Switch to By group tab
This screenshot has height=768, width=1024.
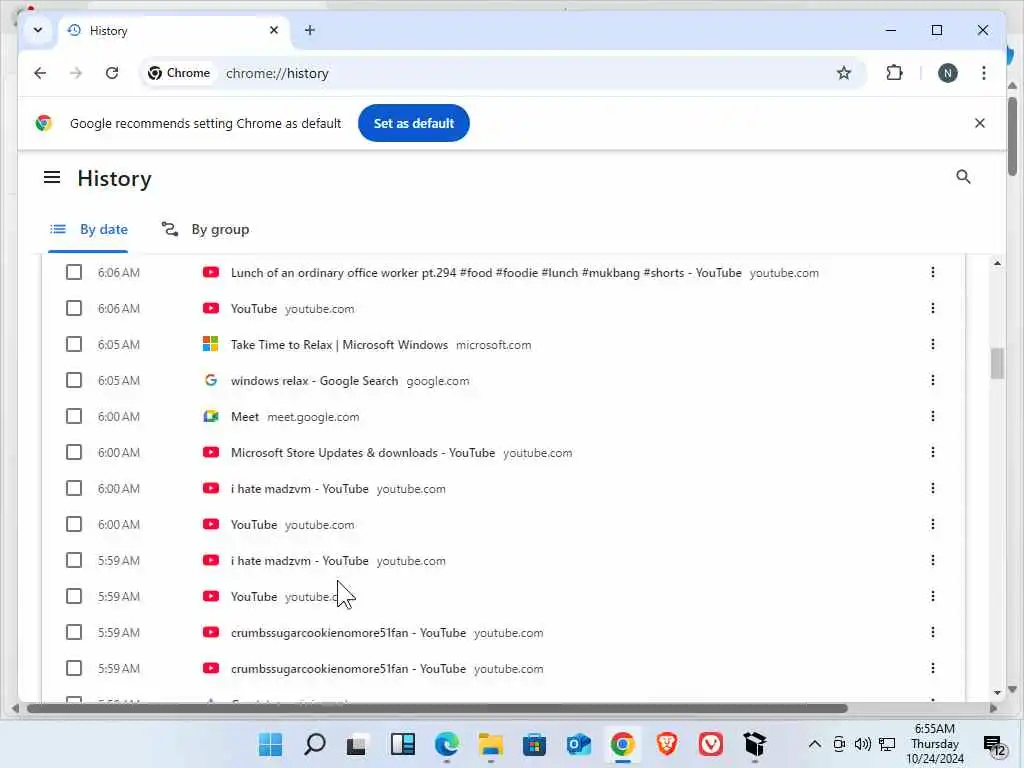pyautogui.click(x=206, y=229)
